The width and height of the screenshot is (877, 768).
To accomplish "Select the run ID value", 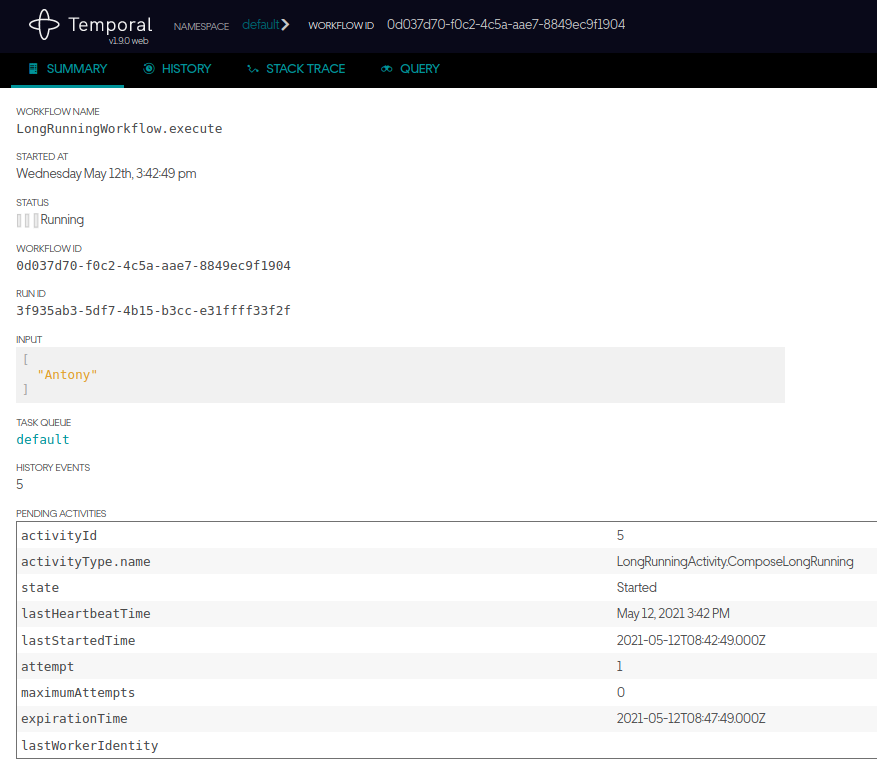I will pyautogui.click(x=152, y=310).
